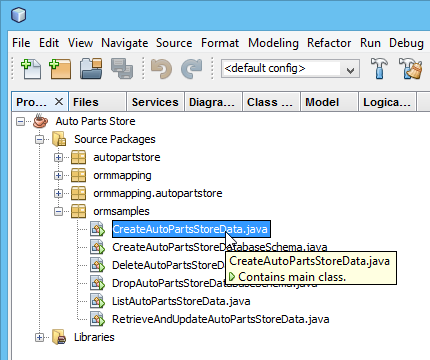Switch to the Diagrams tab
The image size is (430, 360).
point(213,102)
